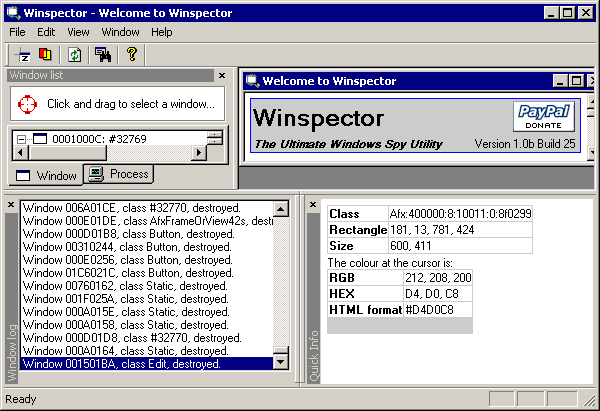Click window list horizontal scrollbar right arrow
600x411 pixels.
pos(198,153)
